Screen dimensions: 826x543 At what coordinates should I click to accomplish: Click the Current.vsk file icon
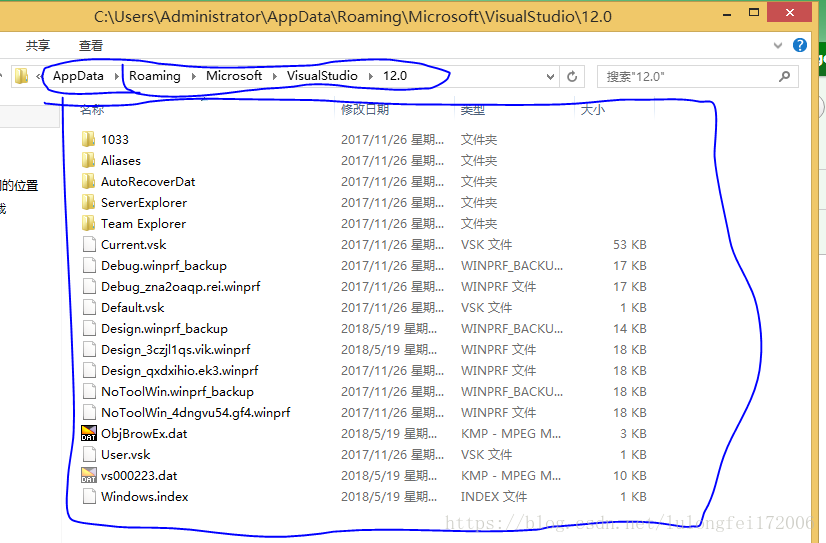click(89, 245)
